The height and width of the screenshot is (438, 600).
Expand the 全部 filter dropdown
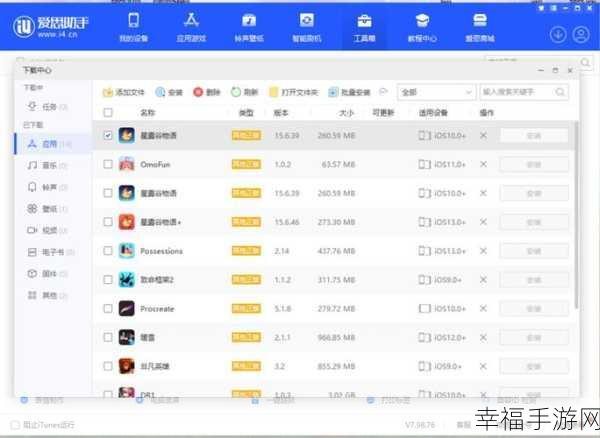coord(437,92)
